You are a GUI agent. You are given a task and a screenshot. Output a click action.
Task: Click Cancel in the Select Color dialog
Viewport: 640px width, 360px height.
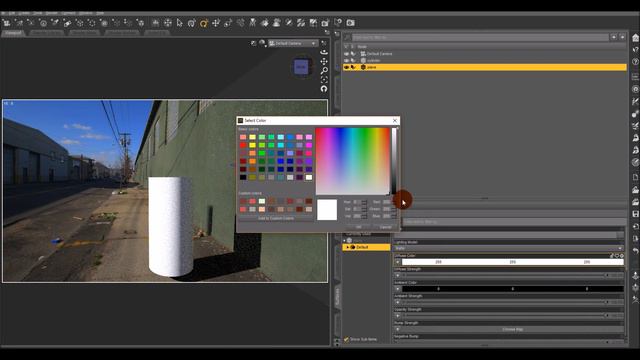[385, 227]
